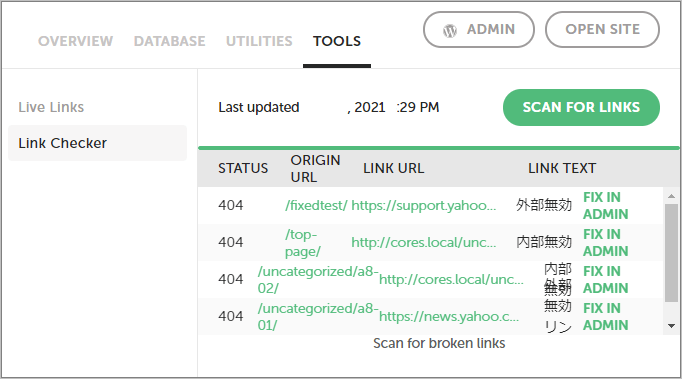Click the WordPress logo icon in Admin button
This screenshot has height=379, width=682.
click(450, 30)
